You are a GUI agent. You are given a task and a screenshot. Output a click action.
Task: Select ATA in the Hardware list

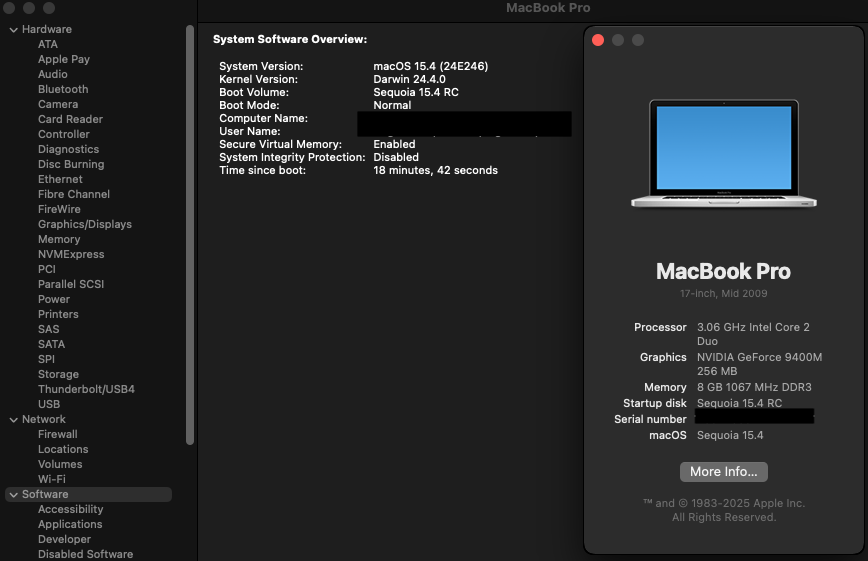[48, 44]
